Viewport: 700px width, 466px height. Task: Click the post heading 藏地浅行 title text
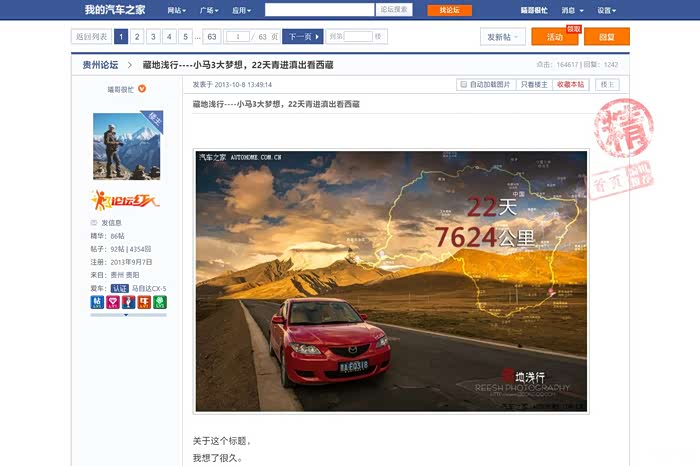point(276,104)
